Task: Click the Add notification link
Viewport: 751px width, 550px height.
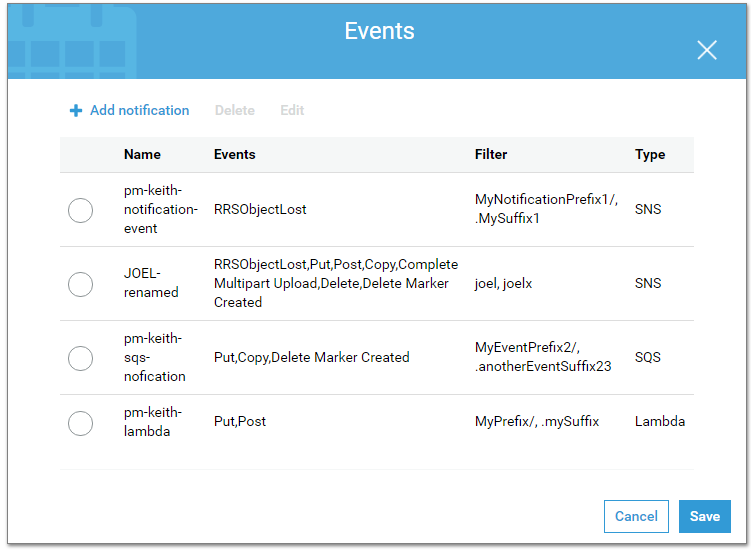Action: coord(139,110)
